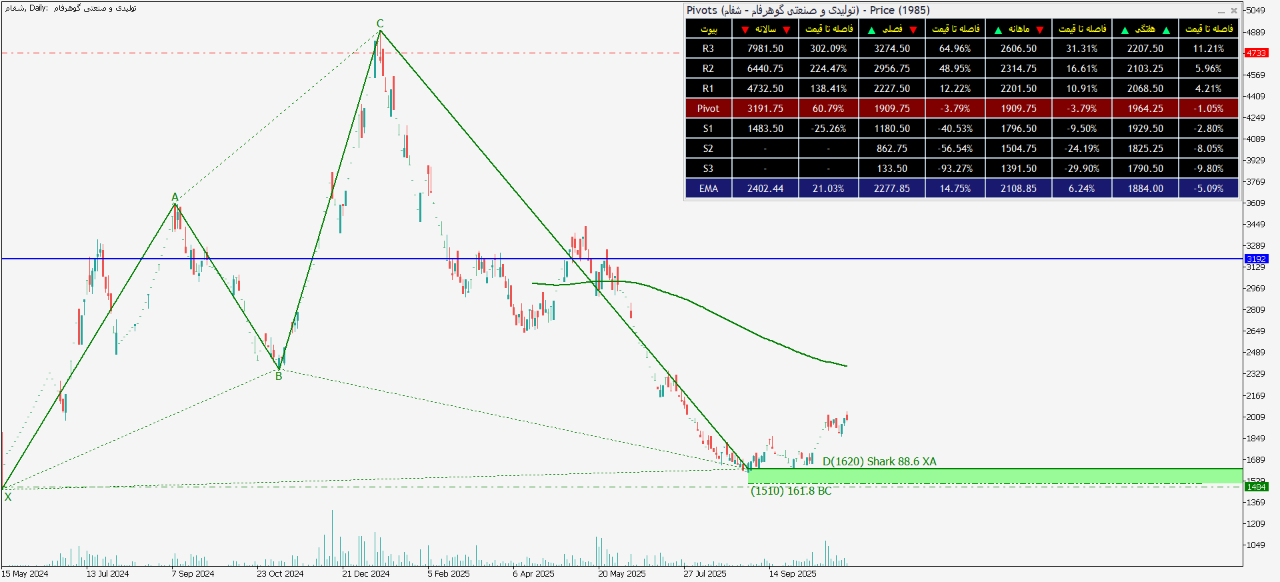
Task: Click the red arrow left of سالانه header
Action: click(x=745, y=29)
